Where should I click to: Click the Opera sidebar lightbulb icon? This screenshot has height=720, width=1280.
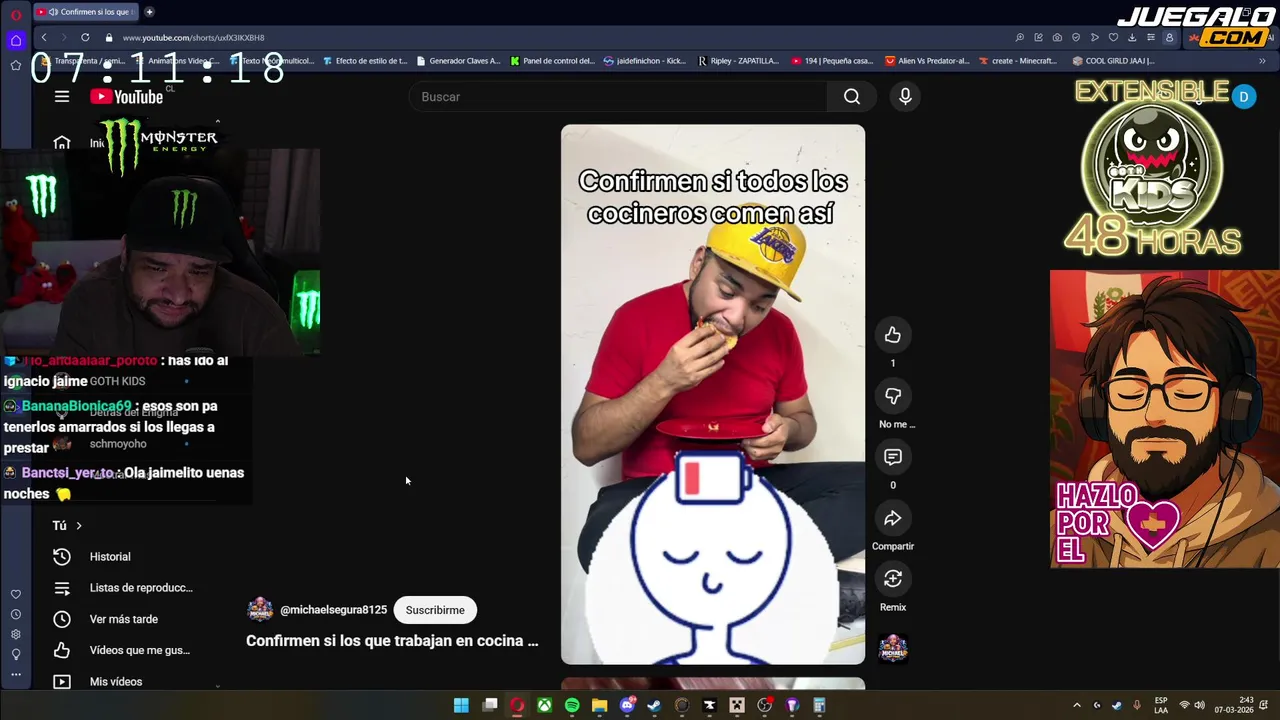click(15, 654)
